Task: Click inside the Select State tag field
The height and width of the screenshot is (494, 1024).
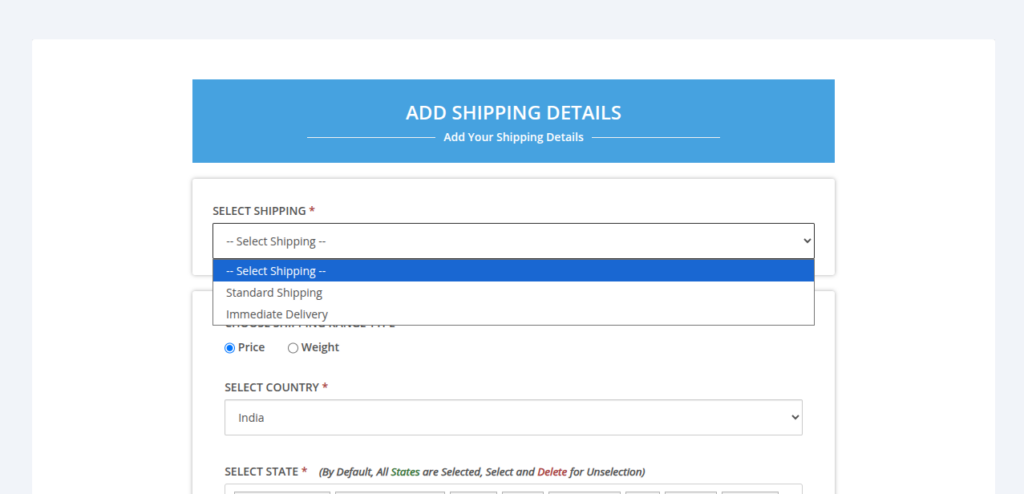Action: coord(513,489)
